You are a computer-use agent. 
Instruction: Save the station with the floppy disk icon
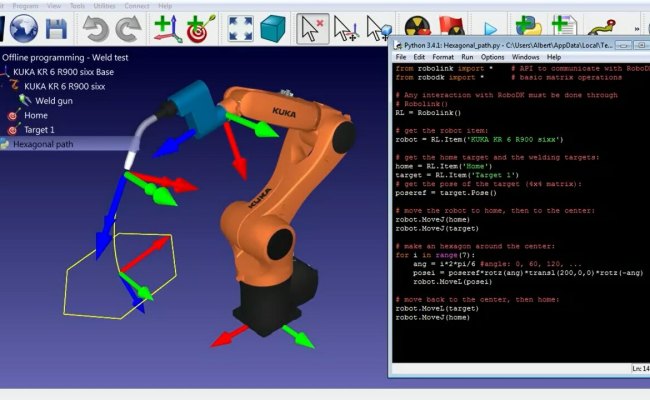(x=56, y=29)
